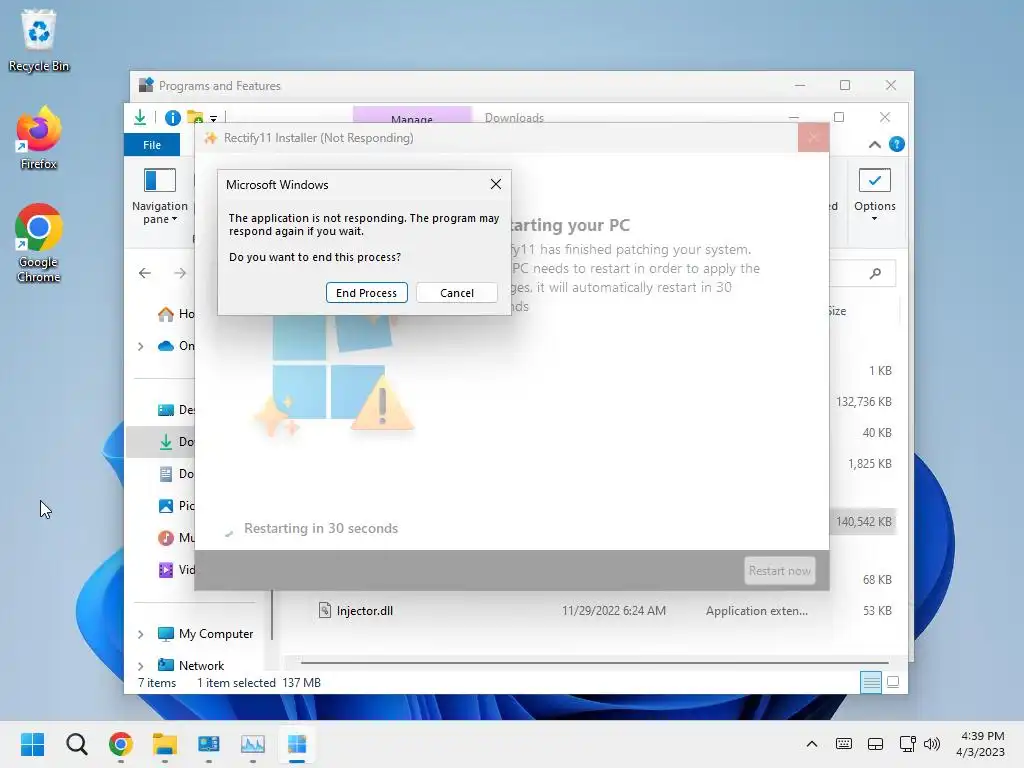This screenshot has width=1024, height=768.
Task: Click Rectify11 installer taskbar icon
Action: pos(296,744)
